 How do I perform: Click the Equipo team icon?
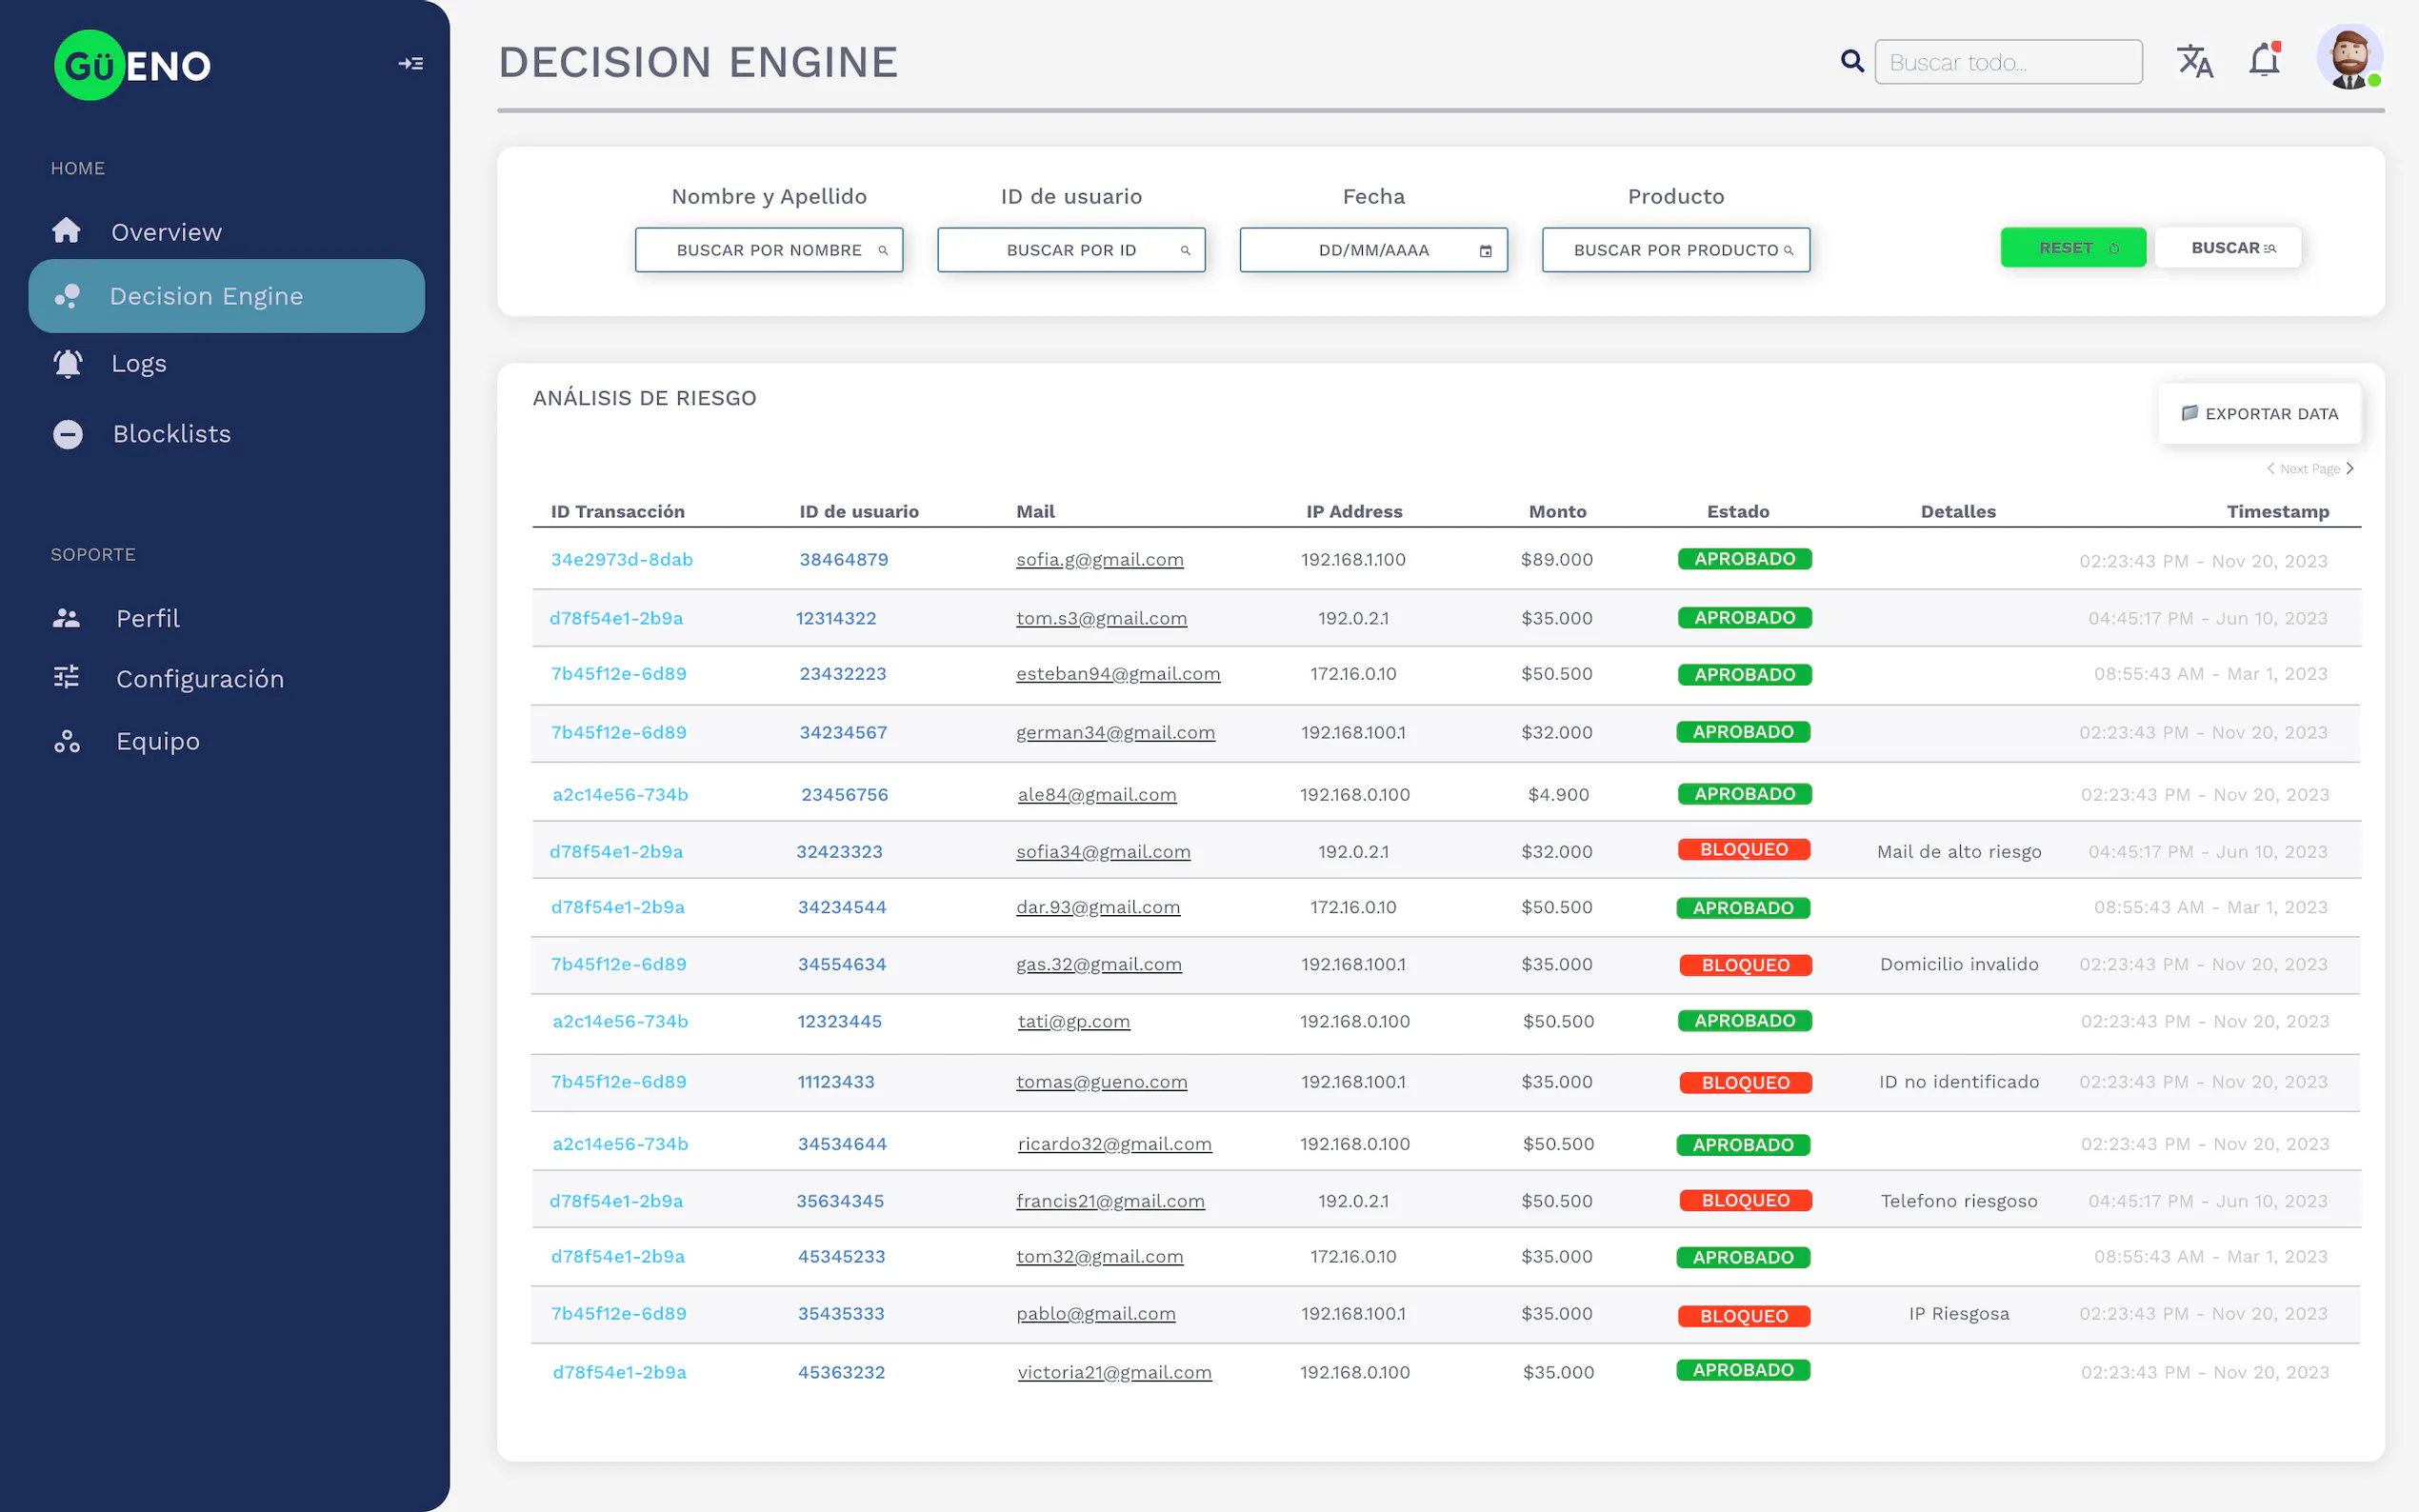[67, 741]
